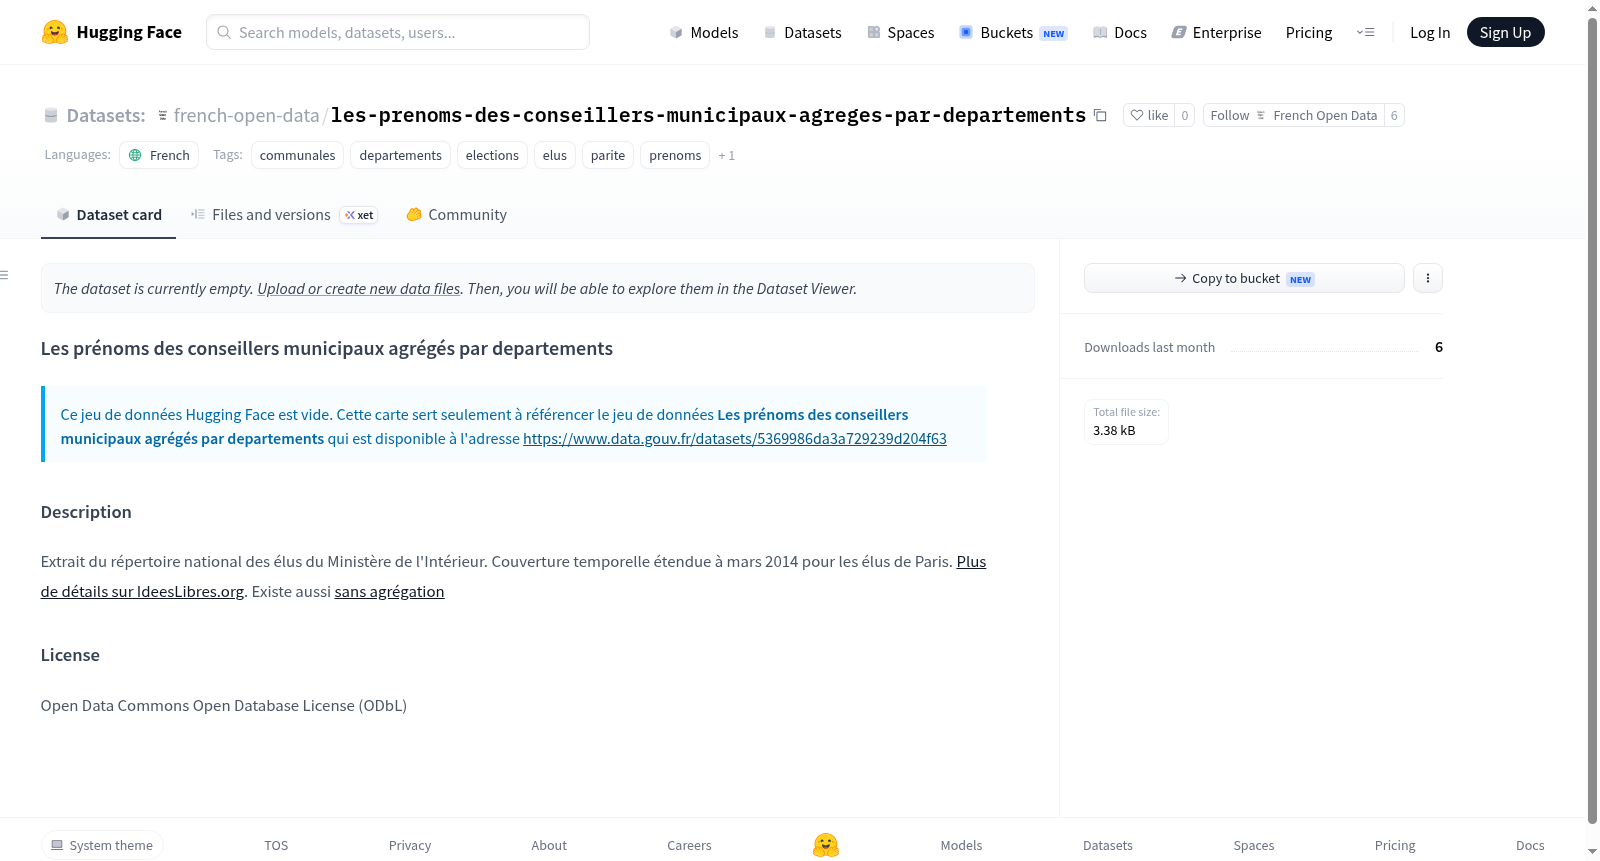The width and height of the screenshot is (1600, 861).
Task: Click the french-open-data organization link
Action: pos(246,115)
